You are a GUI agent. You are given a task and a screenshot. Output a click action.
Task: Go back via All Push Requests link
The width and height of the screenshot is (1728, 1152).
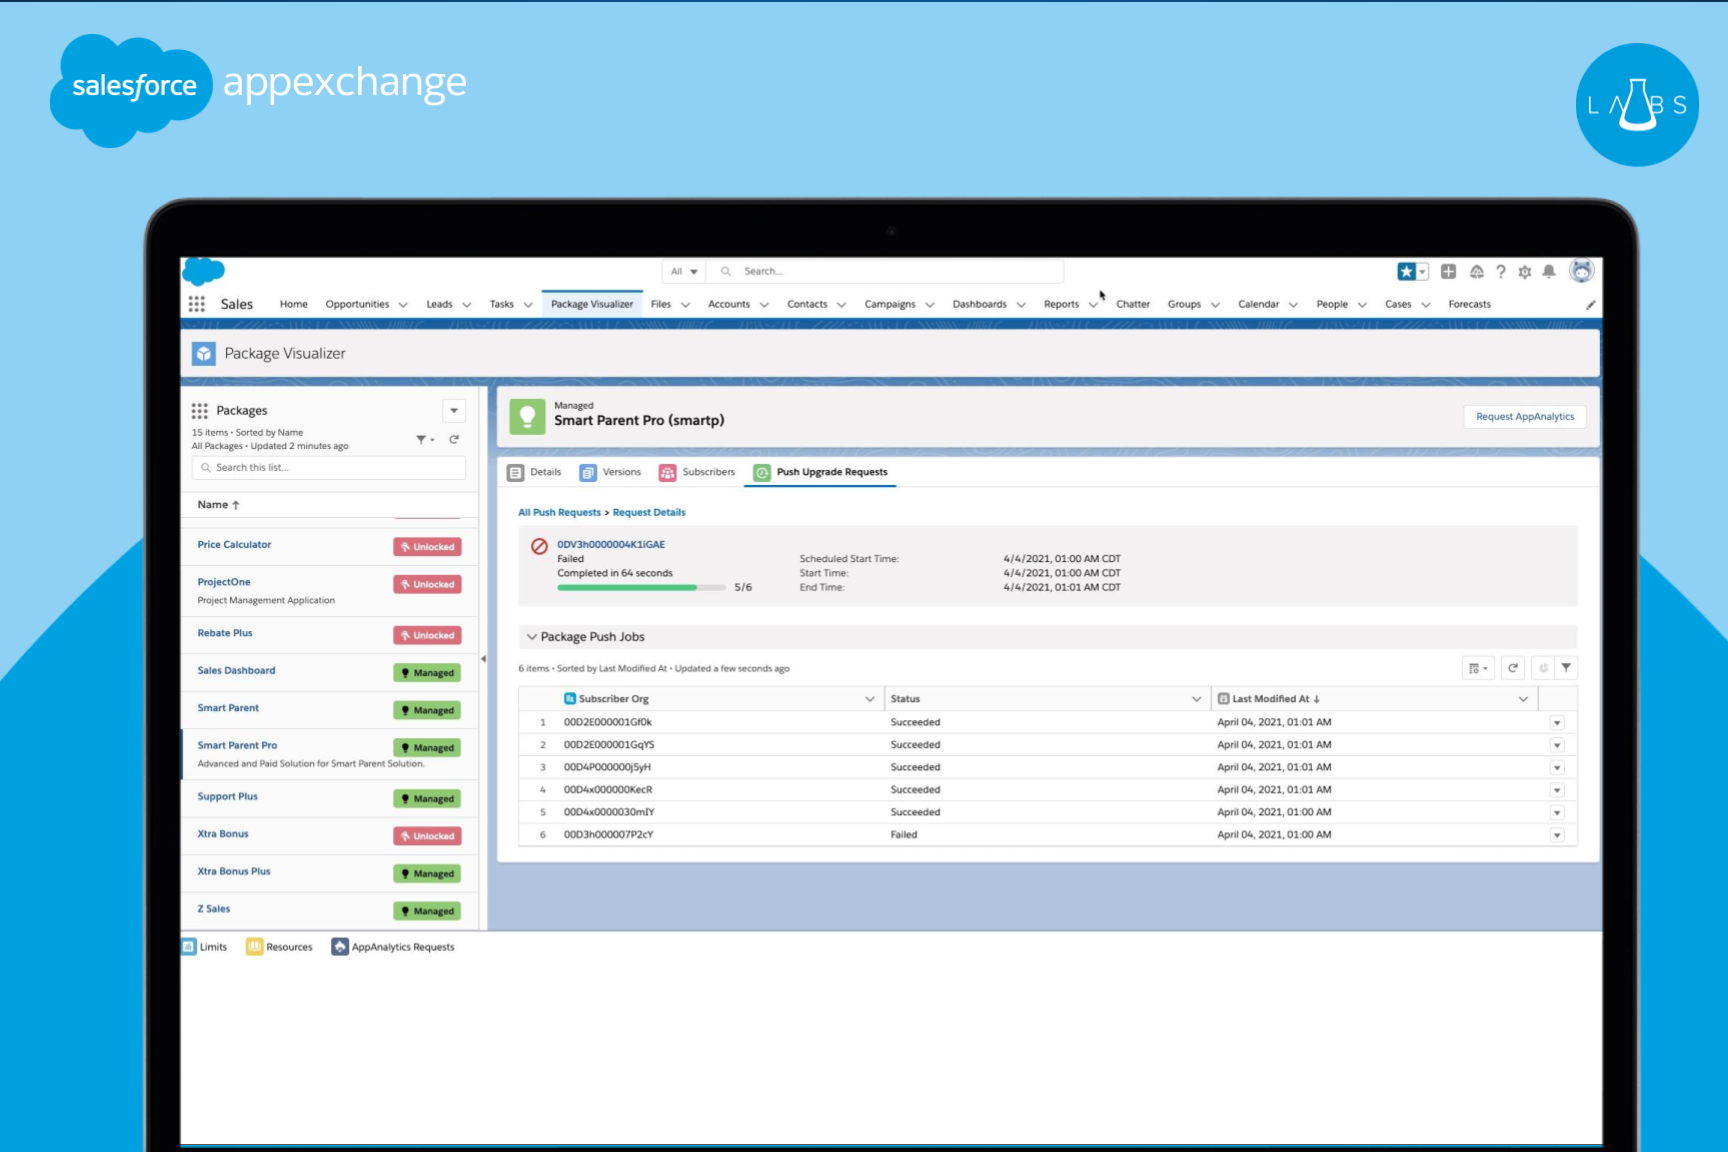[559, 512]
